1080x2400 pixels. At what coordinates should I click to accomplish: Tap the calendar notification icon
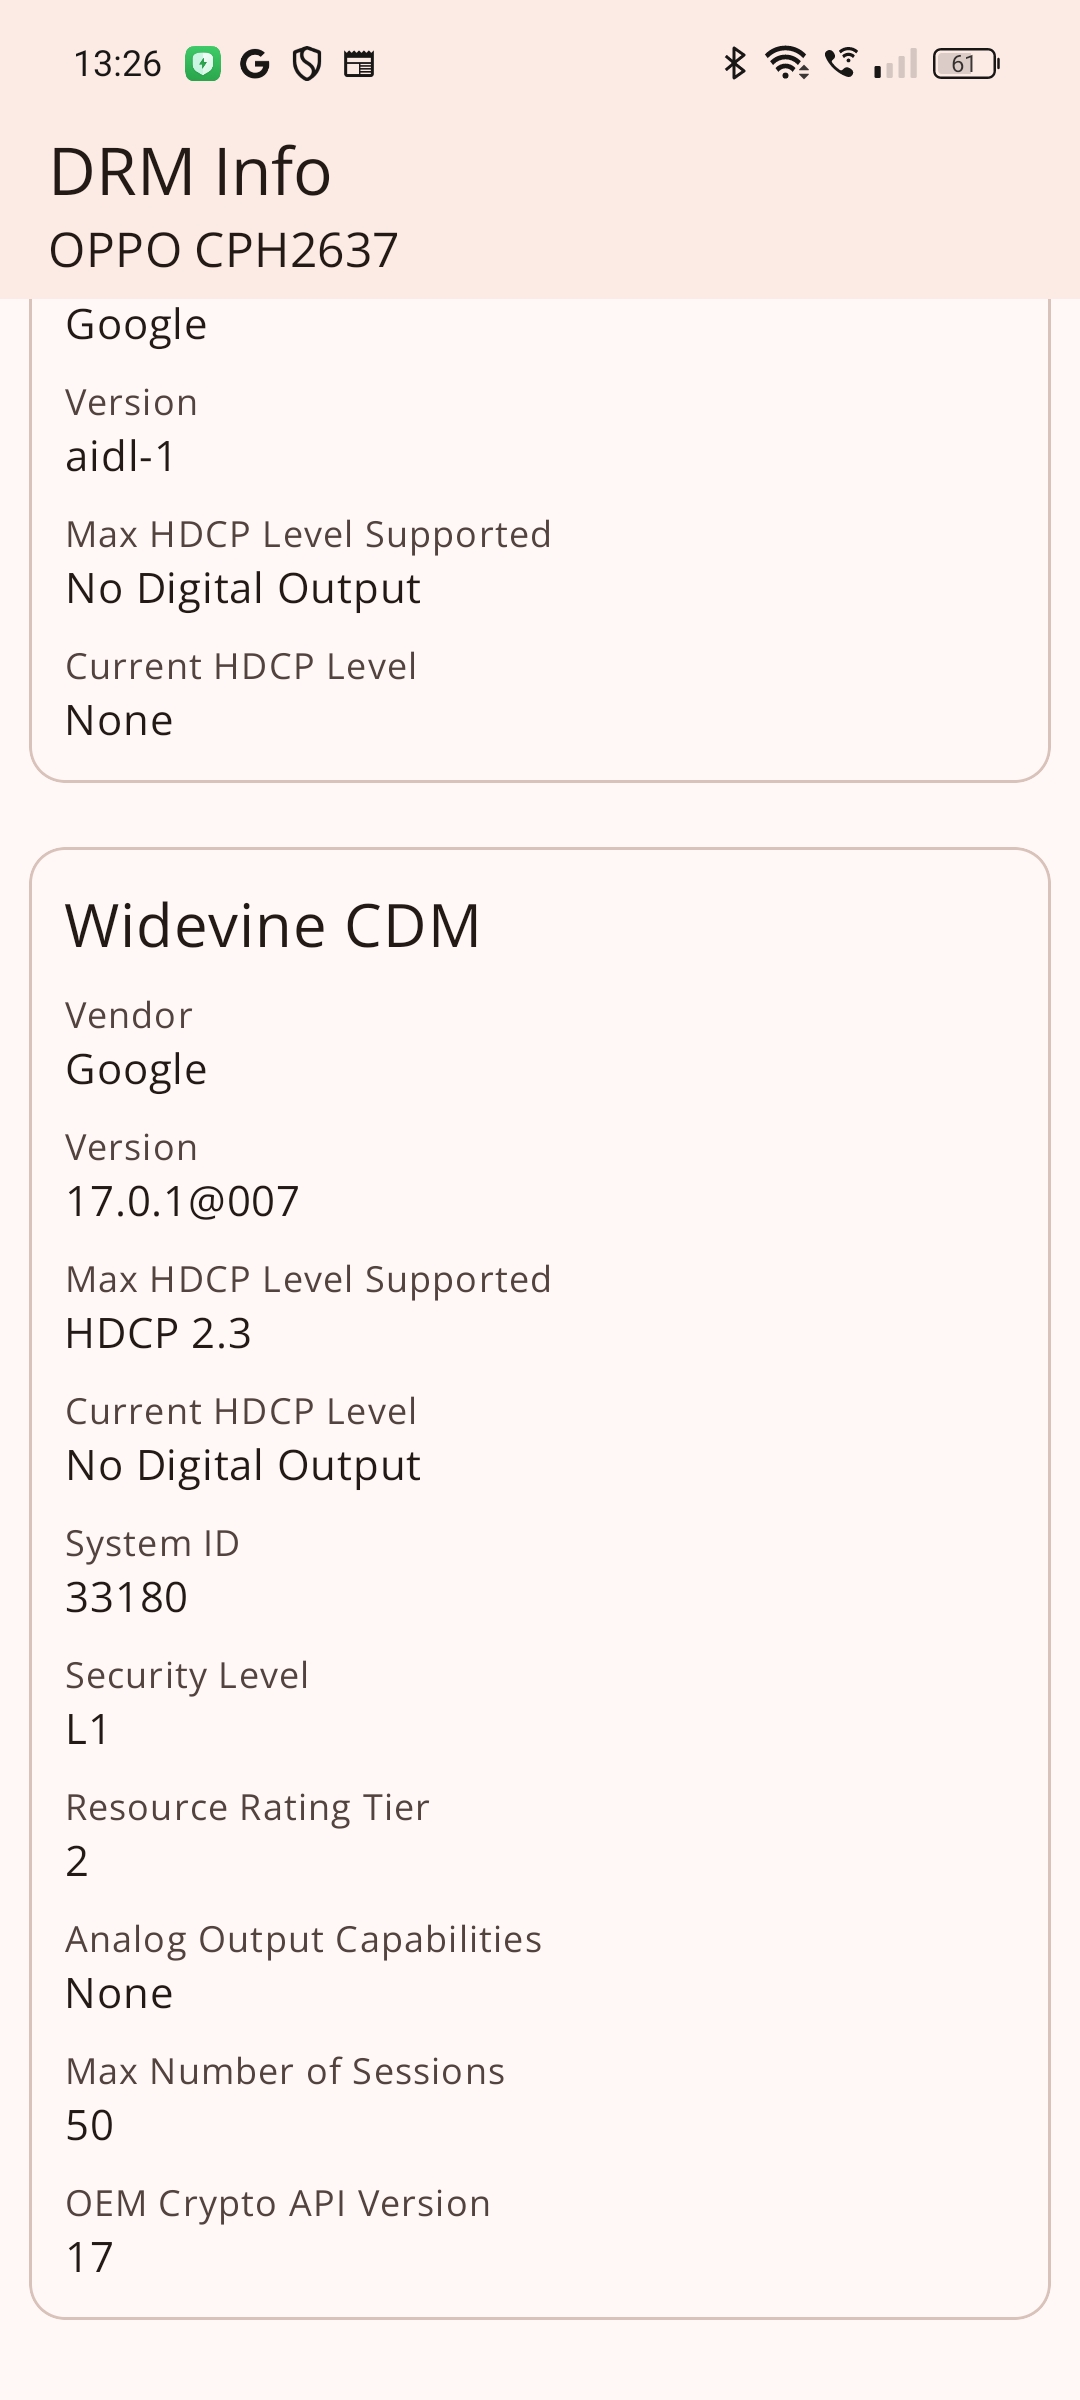tap(359, 64)
